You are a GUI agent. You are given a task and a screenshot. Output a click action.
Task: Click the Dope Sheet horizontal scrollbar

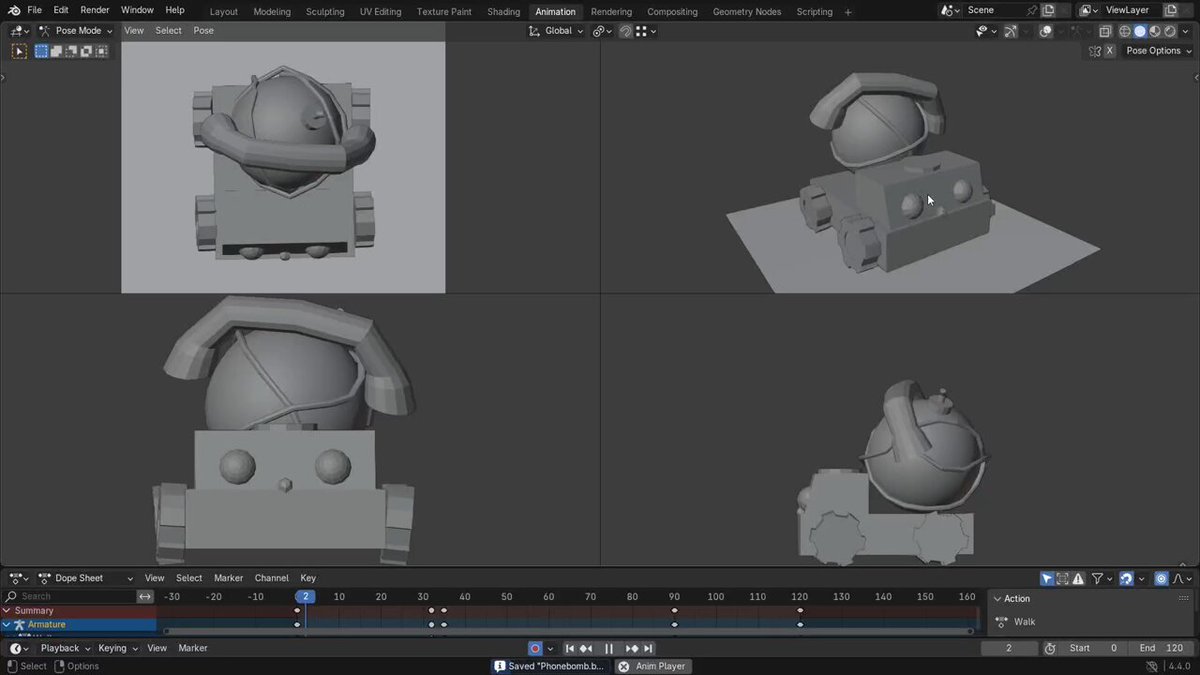pos(568,632)
